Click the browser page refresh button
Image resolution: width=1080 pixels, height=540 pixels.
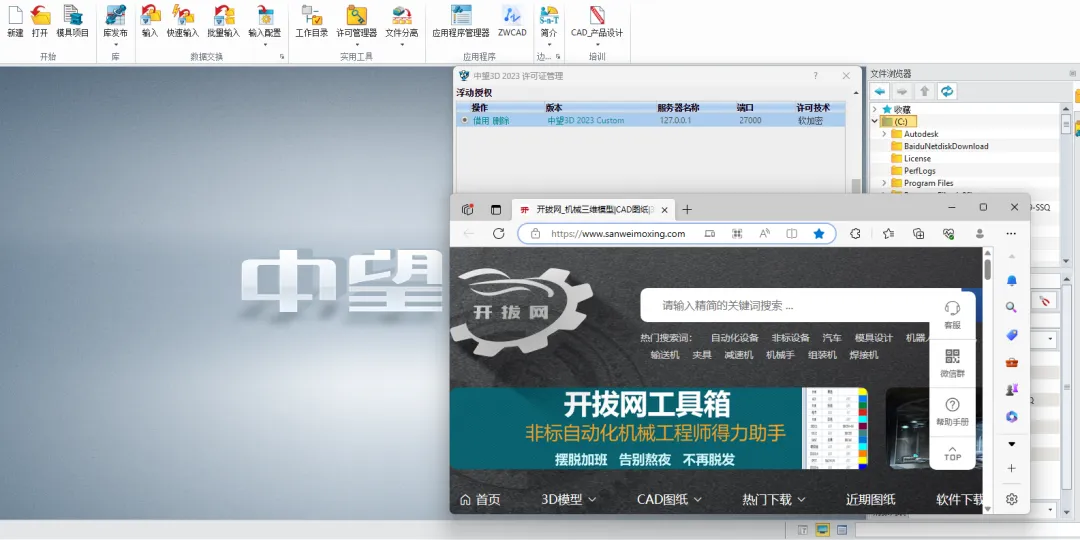click(499, 233)
